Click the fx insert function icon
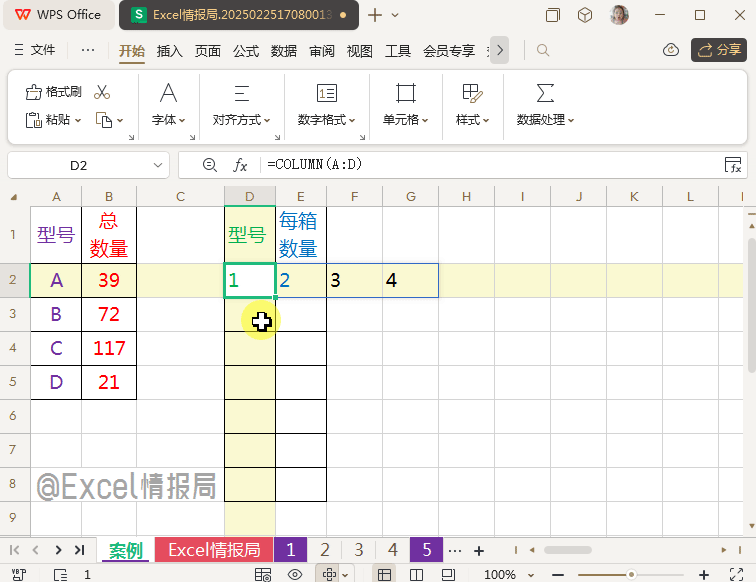The height and width of the screenshot is (582, 756). (240, 165)
